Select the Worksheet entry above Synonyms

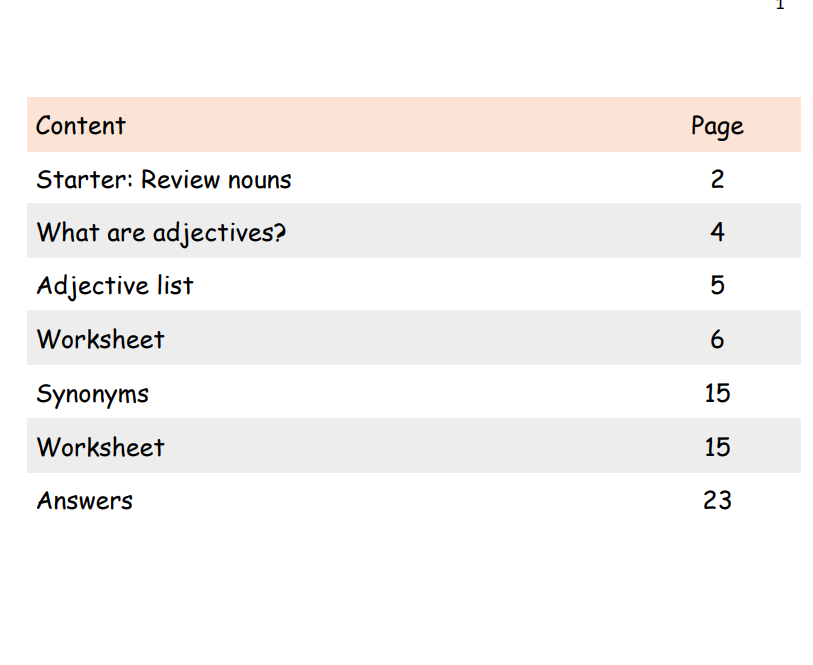click(101, 340)
